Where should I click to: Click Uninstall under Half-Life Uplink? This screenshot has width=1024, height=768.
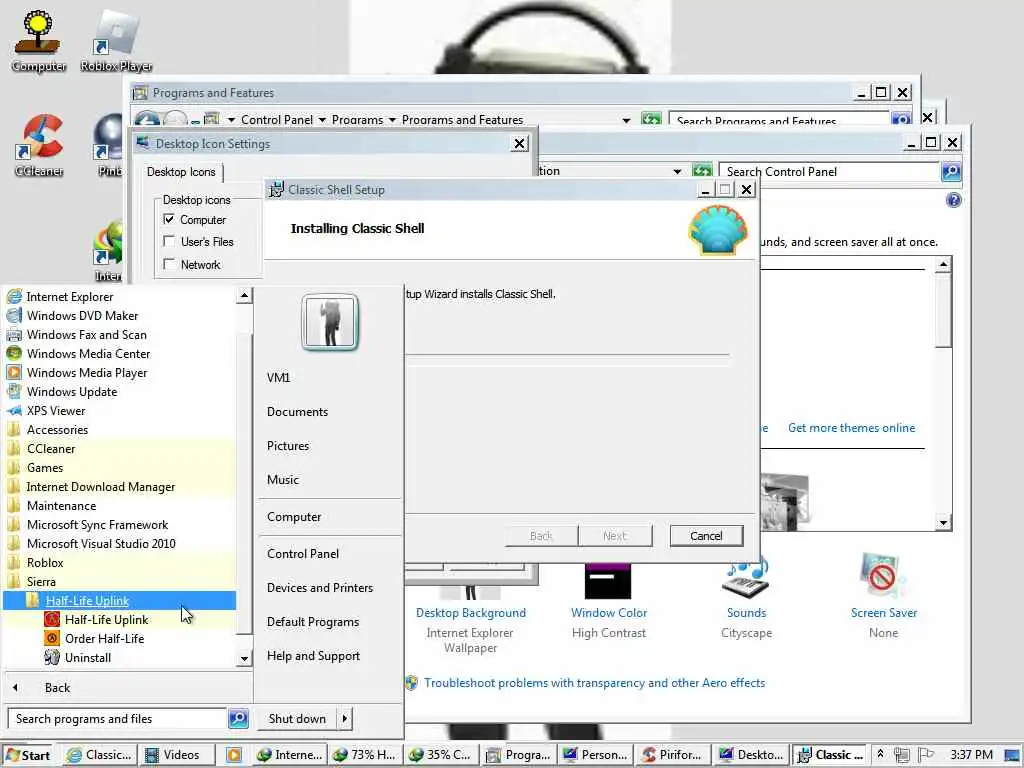click(x=88, y=657)
